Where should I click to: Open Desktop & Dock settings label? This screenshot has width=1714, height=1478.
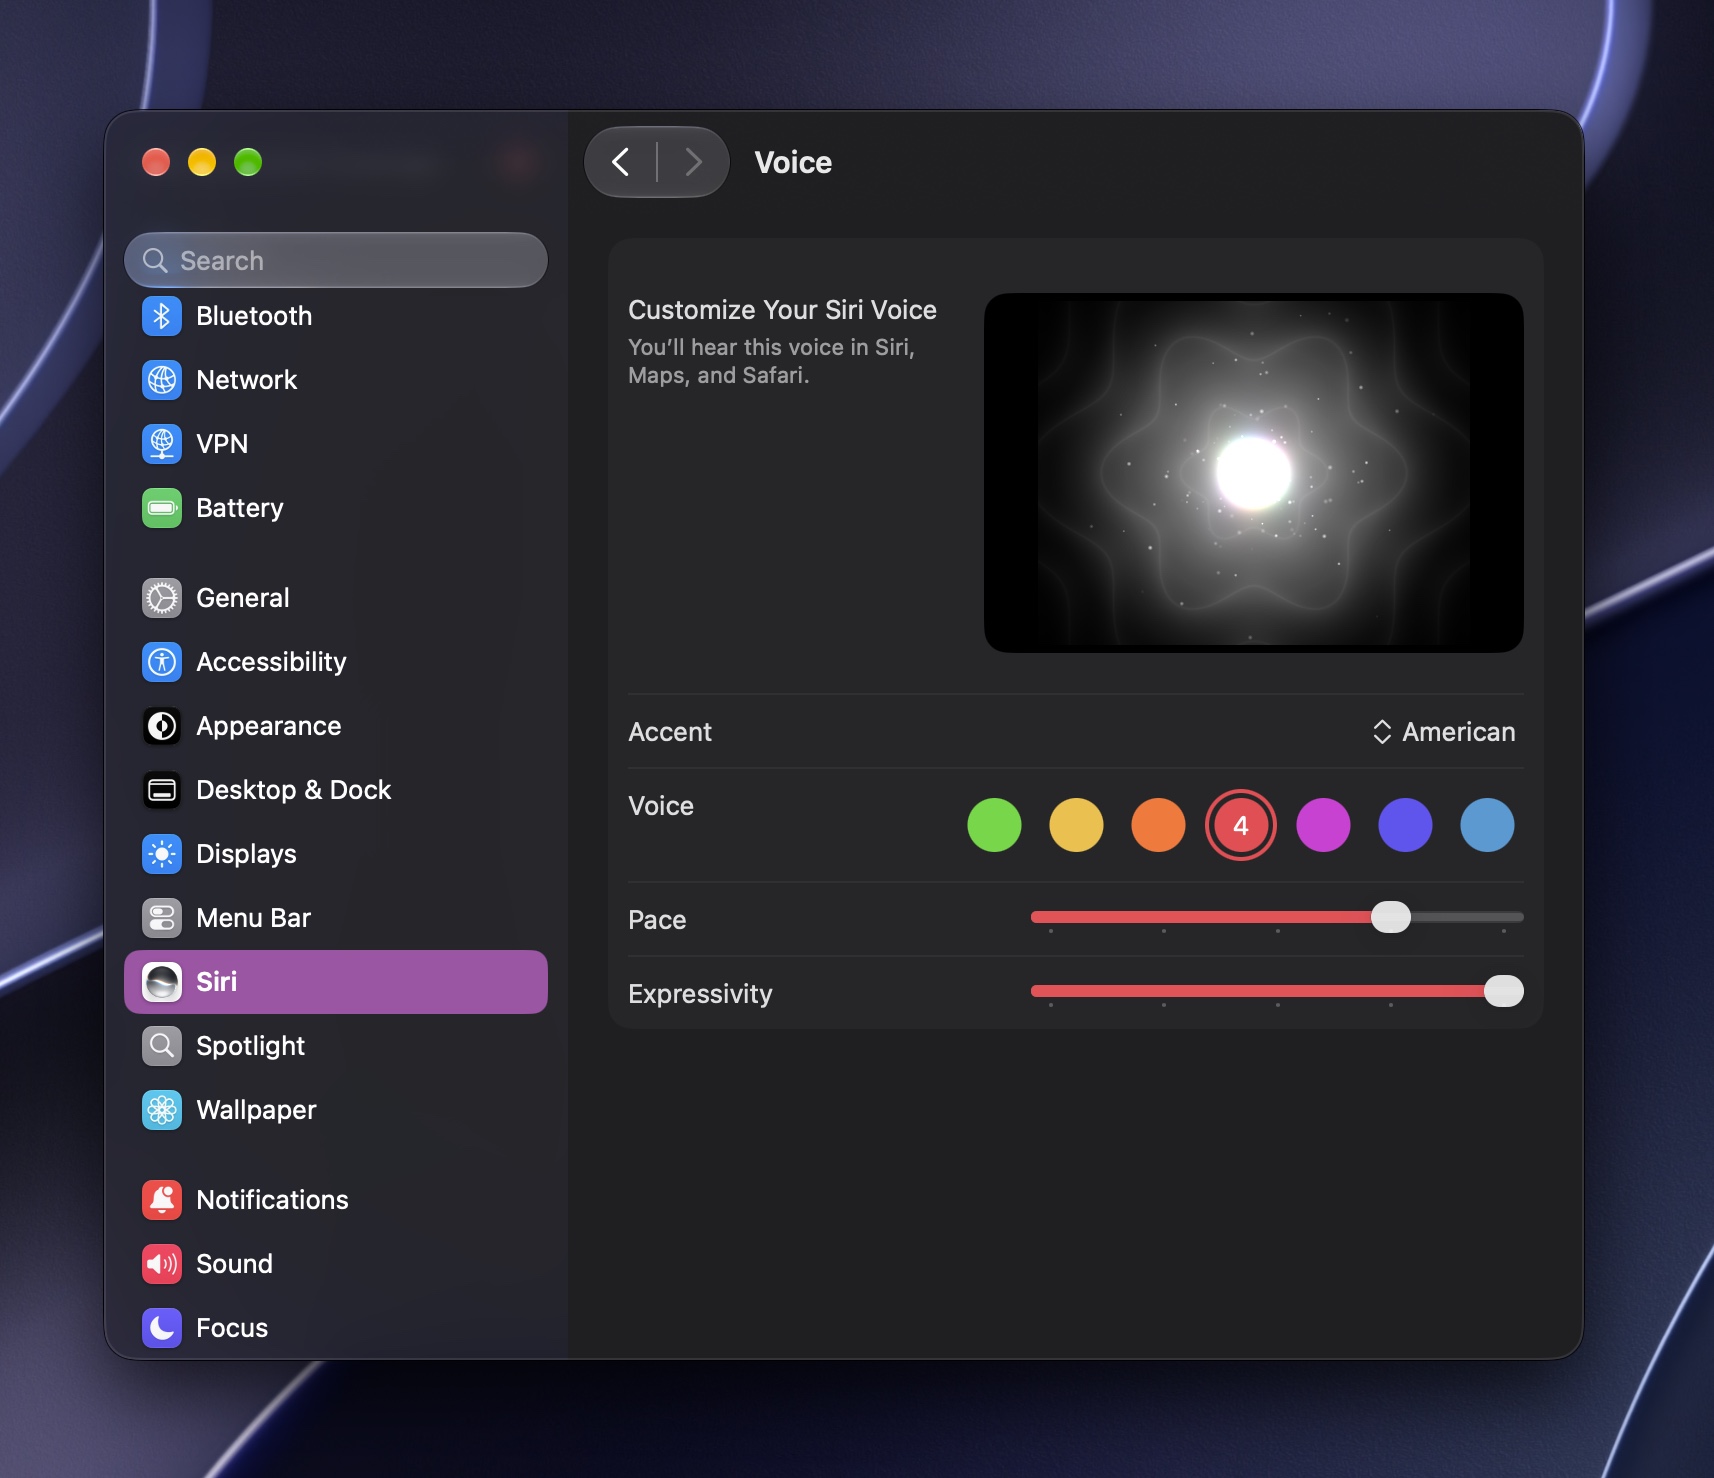click(294, 790)
